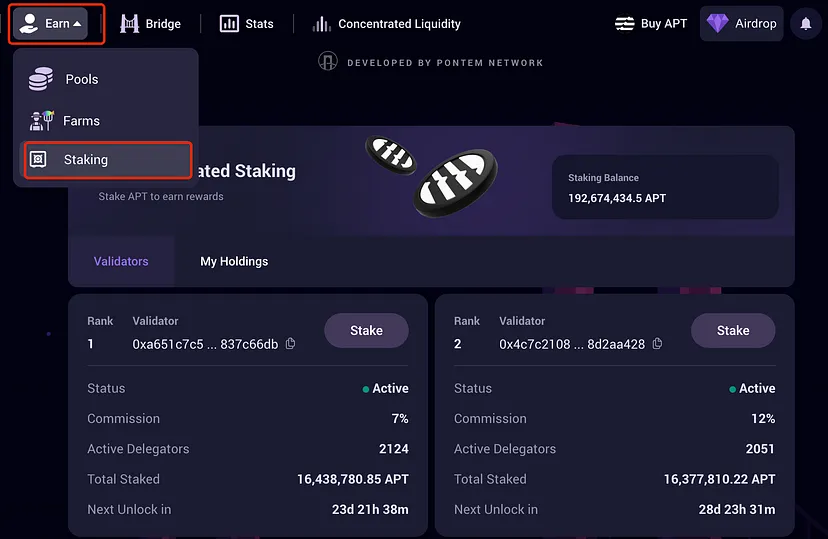Switch to the Validators tab
Image resolution: width=828 pixels, height=539 pixels.
point(121,261)
